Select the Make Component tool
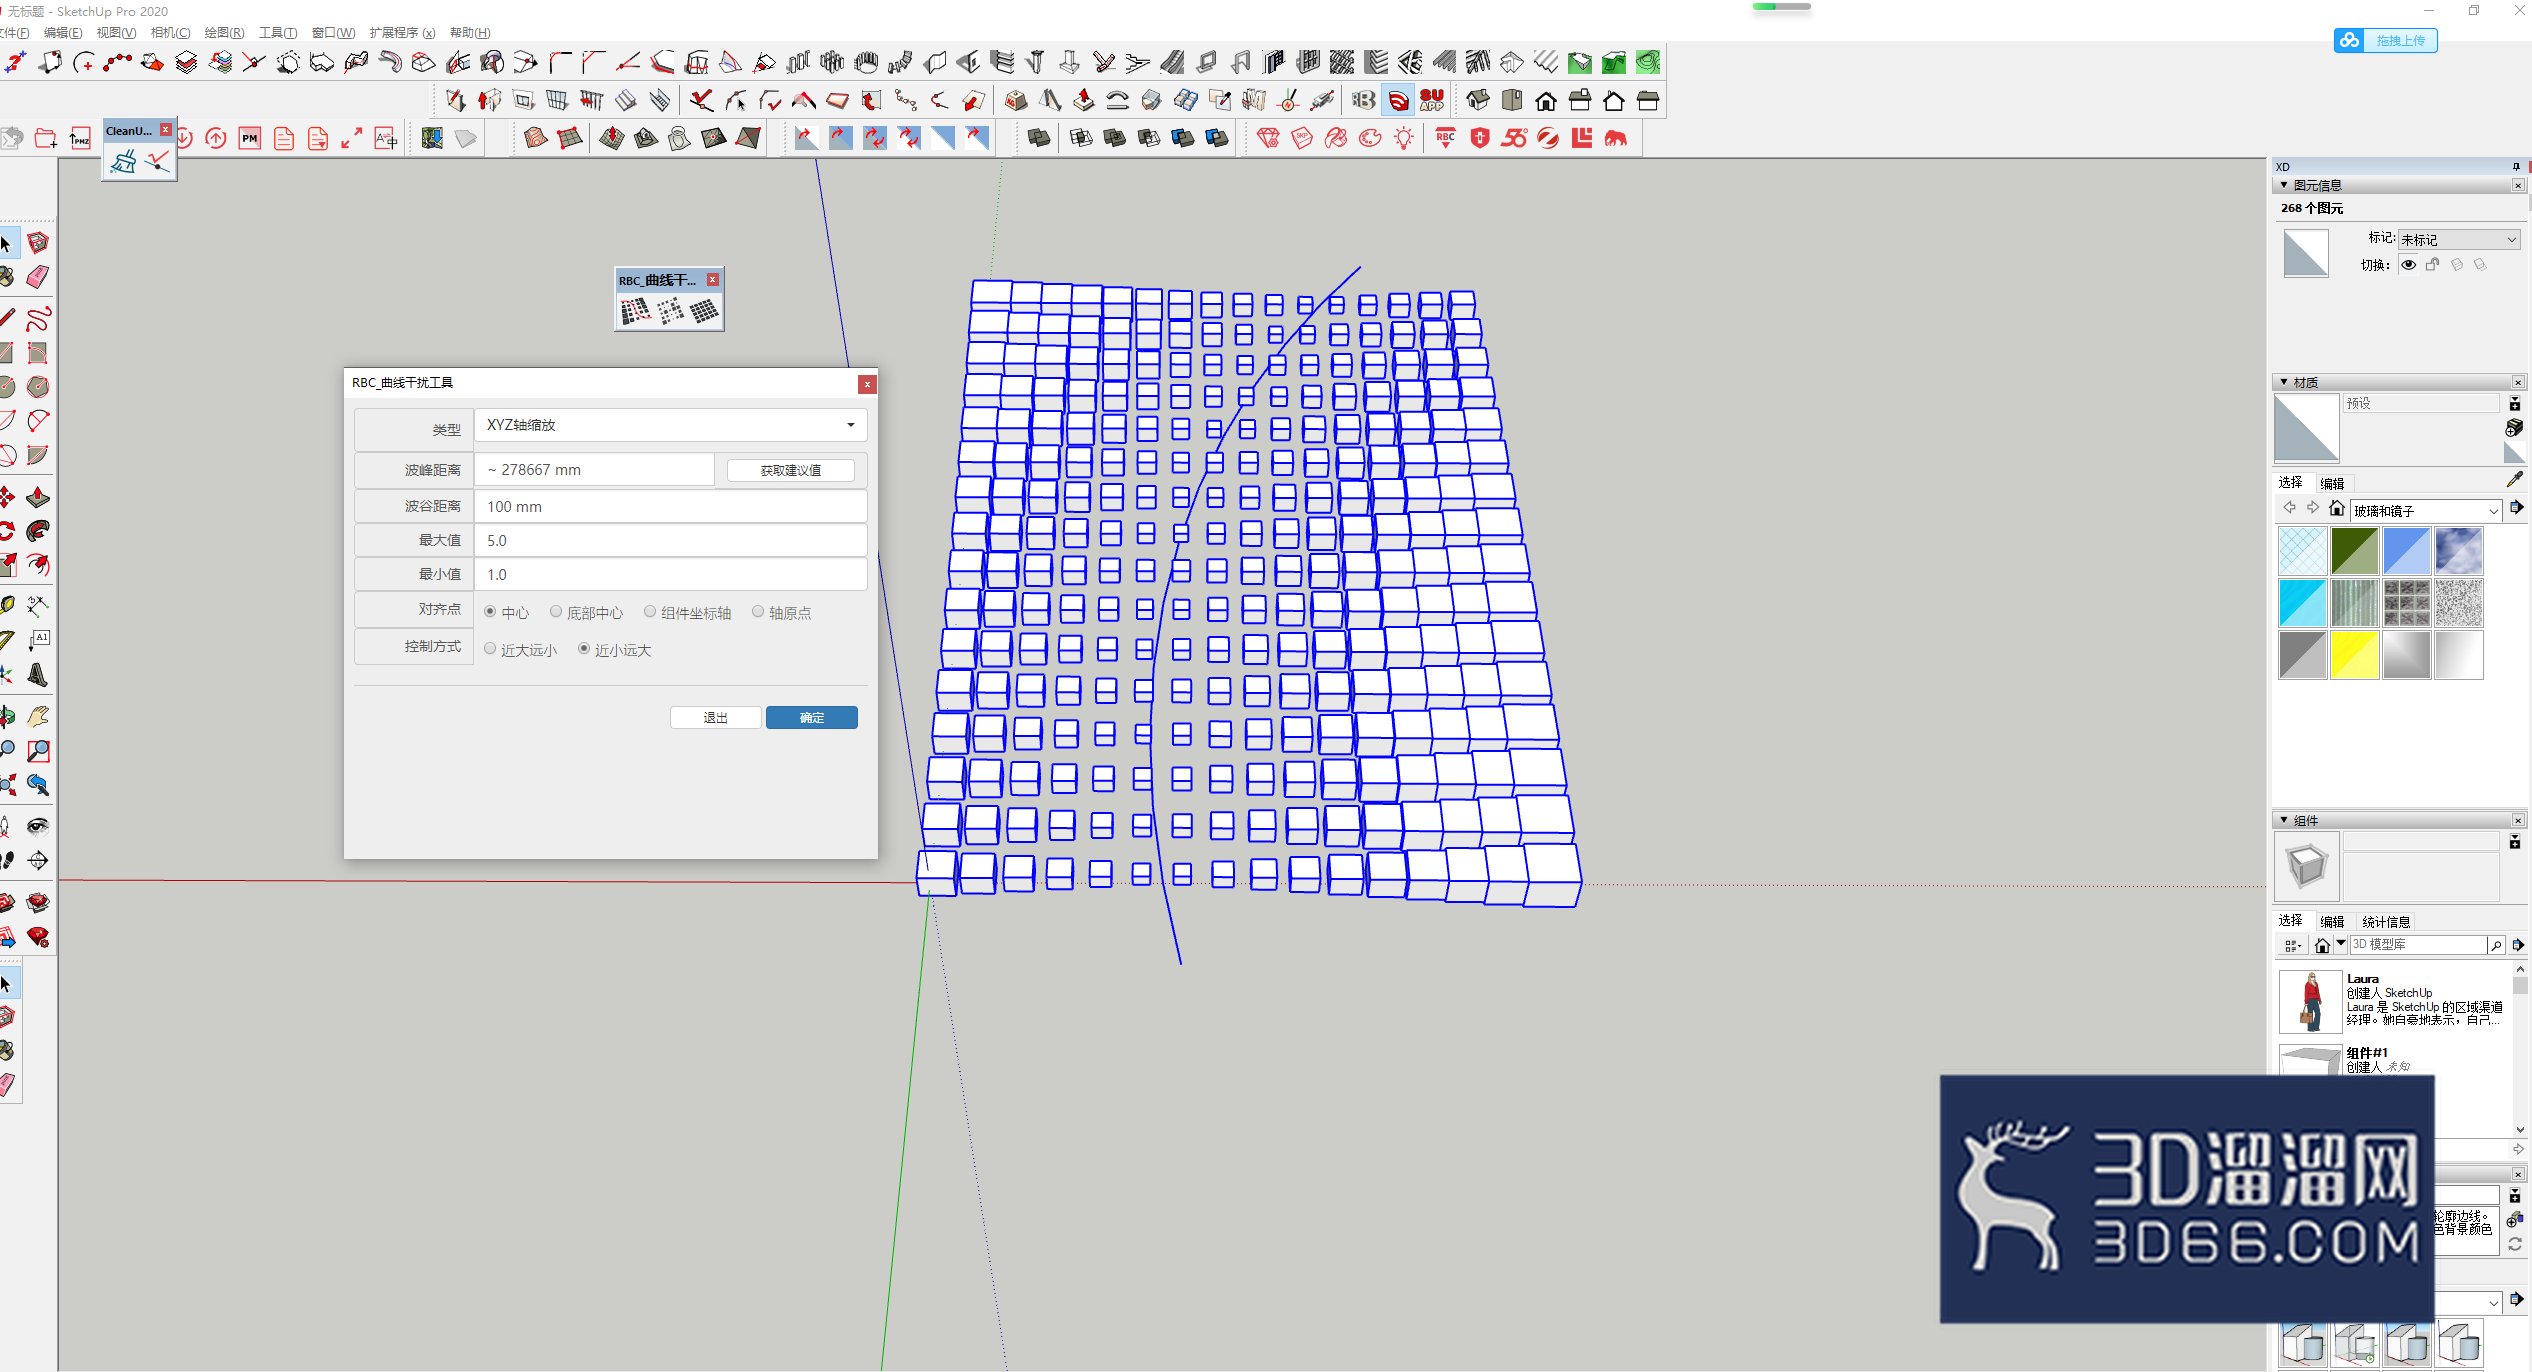Image resolution: width=2532 pixels, height=1372 pixels. click(38, 242)
